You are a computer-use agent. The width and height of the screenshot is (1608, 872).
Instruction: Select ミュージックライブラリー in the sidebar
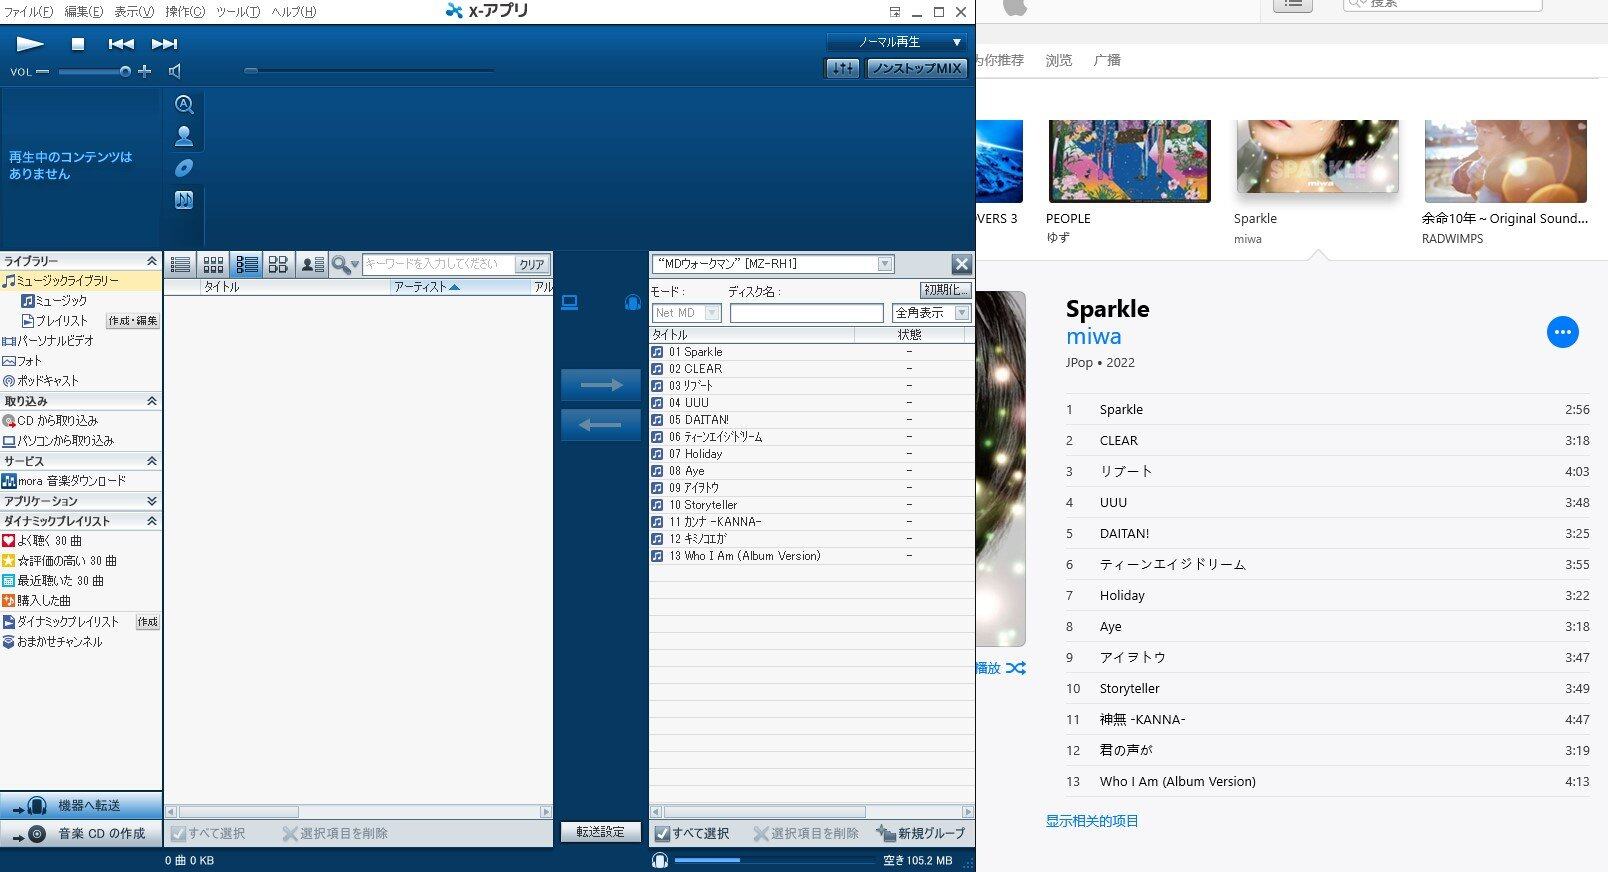[x=81, y=281]
